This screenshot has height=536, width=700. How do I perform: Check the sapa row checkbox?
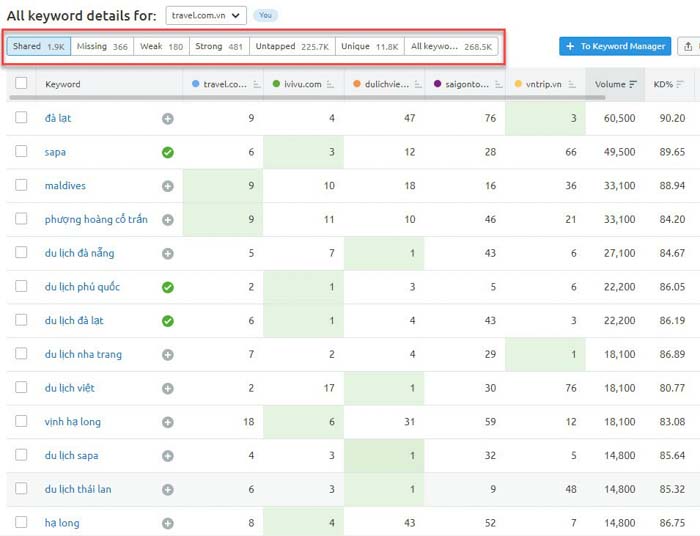click(21, 151)
